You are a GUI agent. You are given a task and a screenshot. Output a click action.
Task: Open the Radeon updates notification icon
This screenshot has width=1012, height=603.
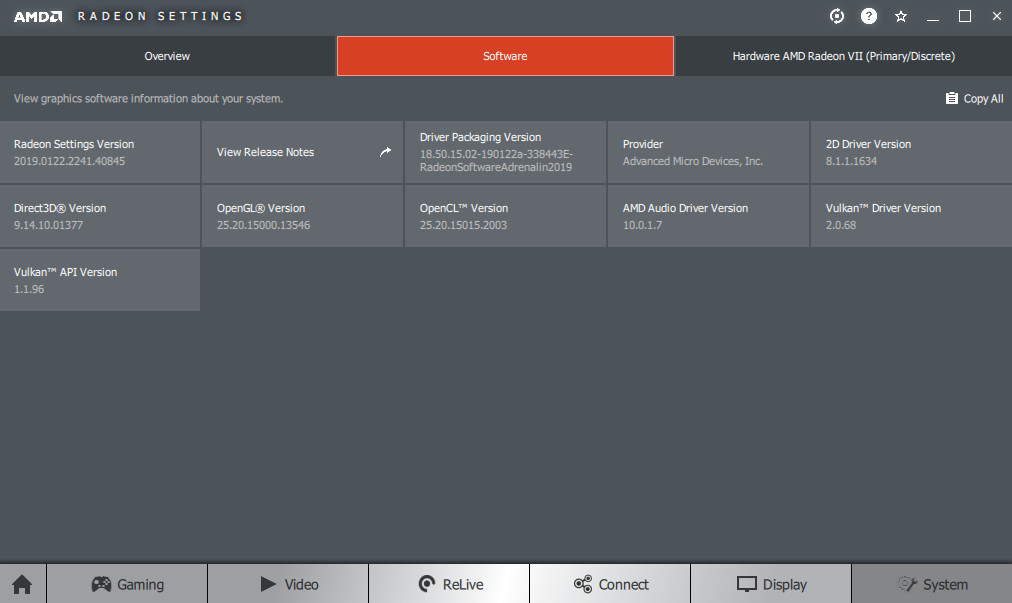[837, 16]
